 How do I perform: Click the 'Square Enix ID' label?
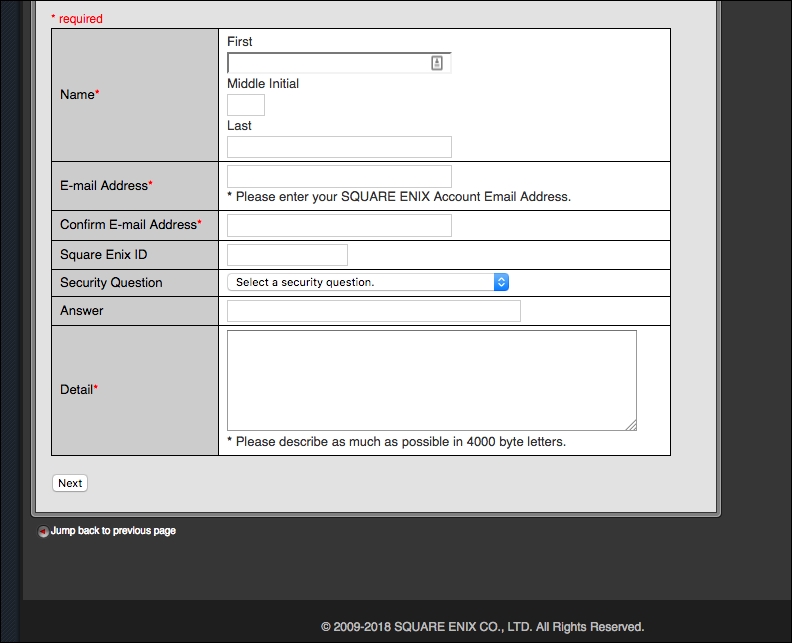tap(104, 255)
